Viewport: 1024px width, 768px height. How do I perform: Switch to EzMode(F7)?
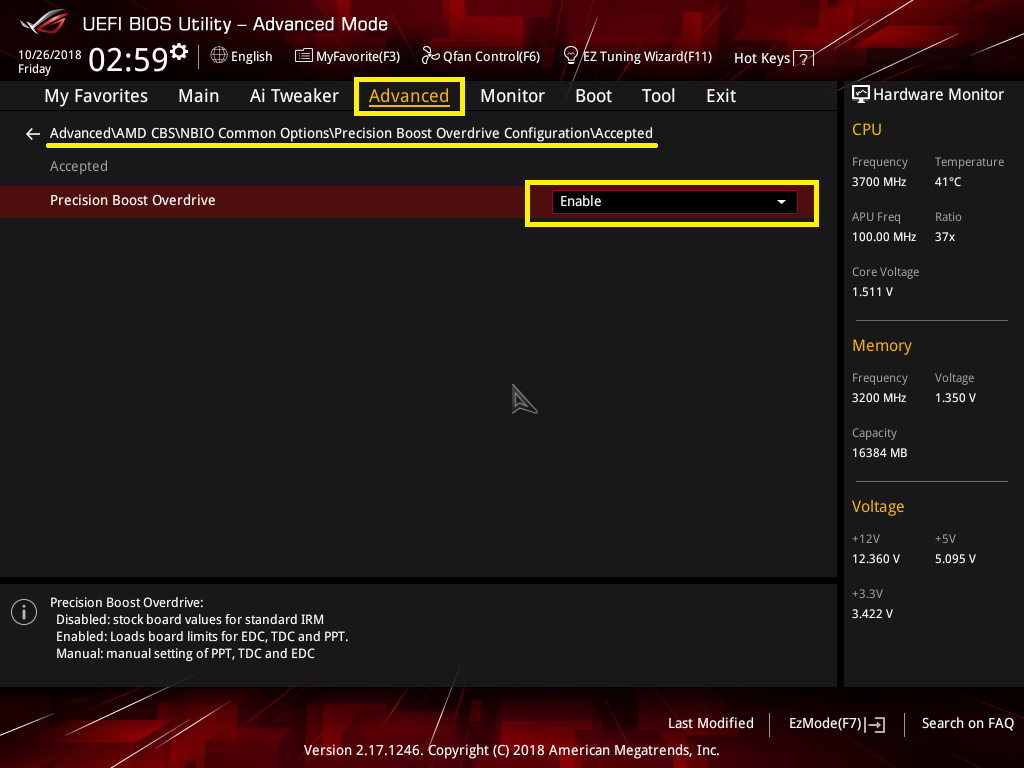837,724
